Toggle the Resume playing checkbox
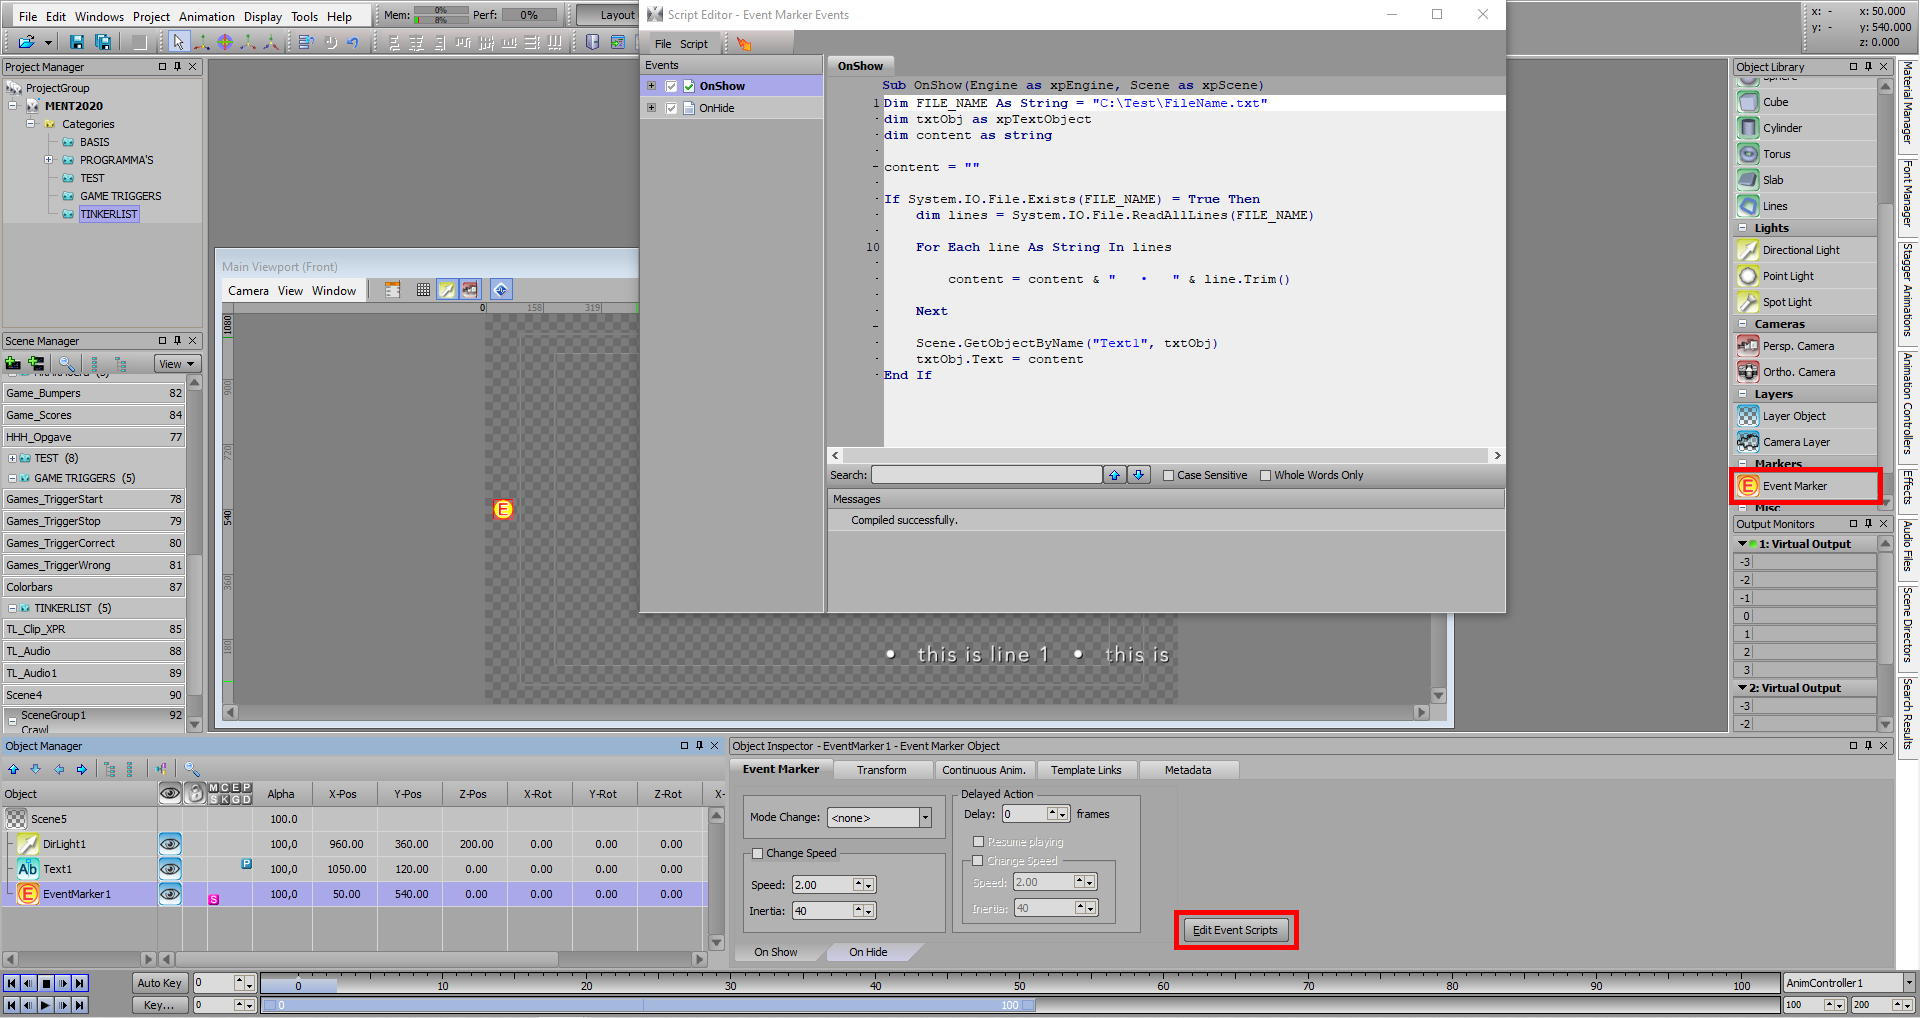 [x=979, y=842]
